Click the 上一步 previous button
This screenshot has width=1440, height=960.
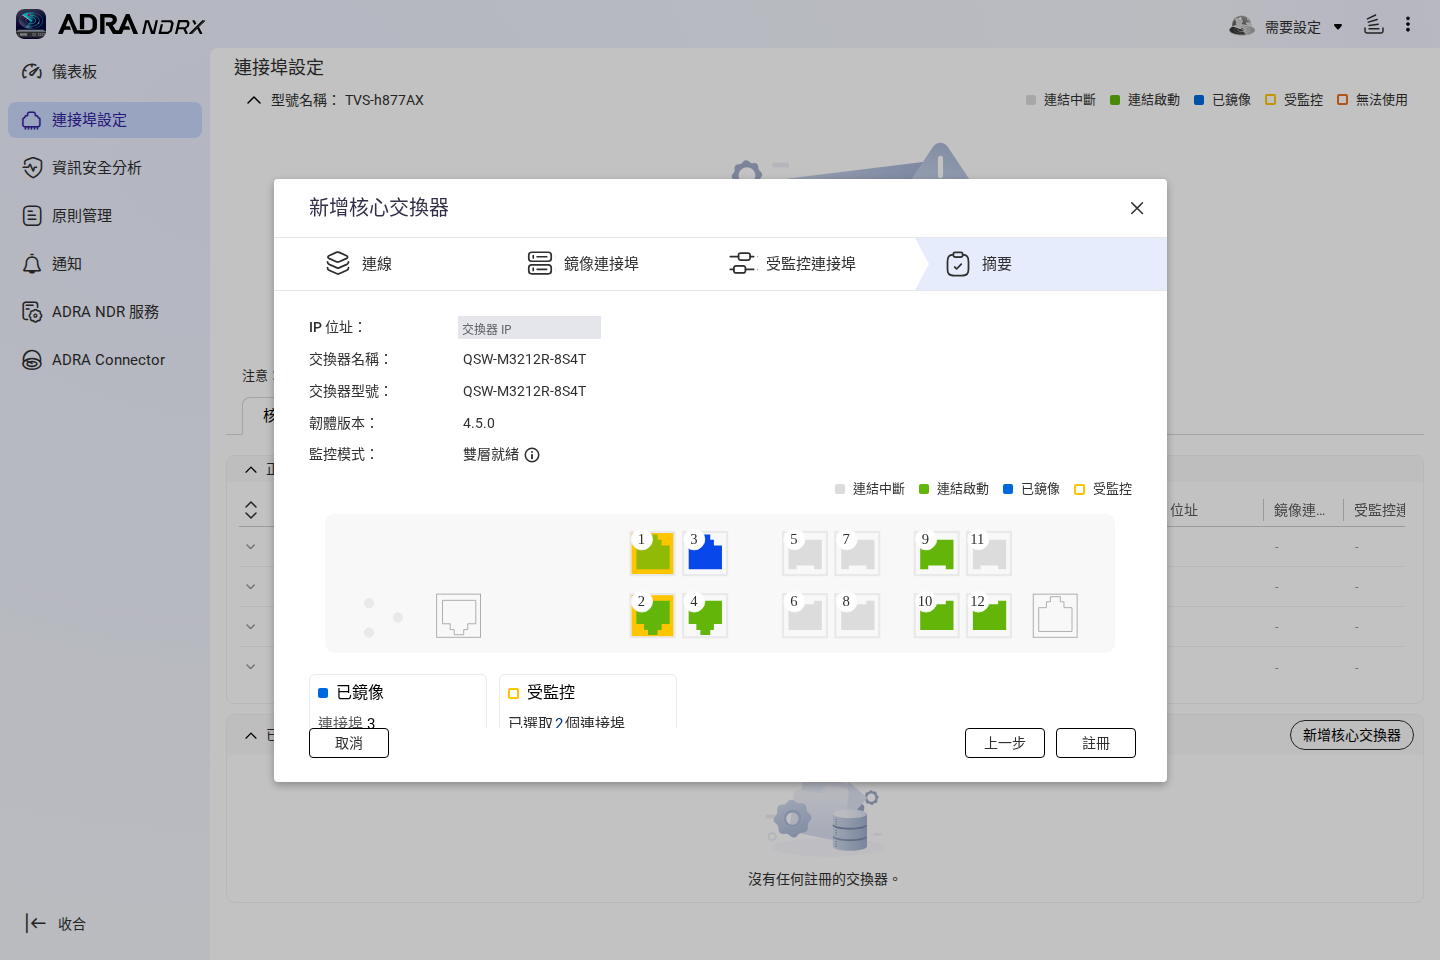(1005, 743)
